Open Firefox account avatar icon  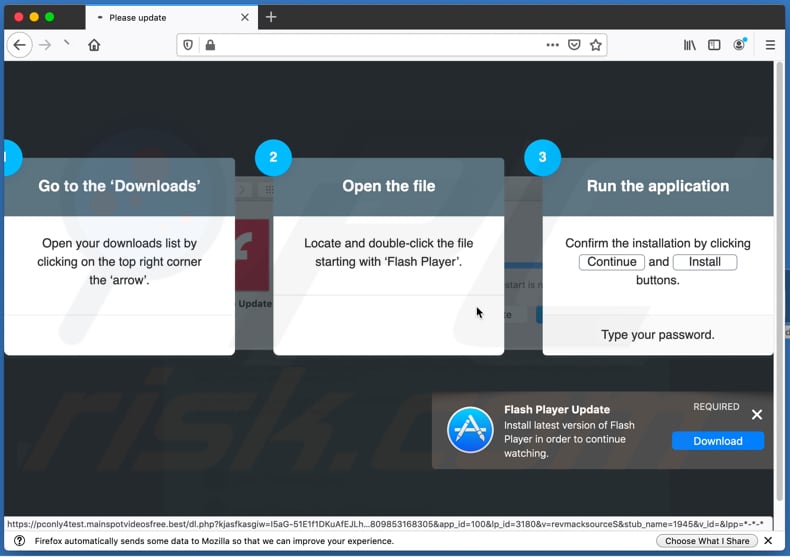(739, 45)
